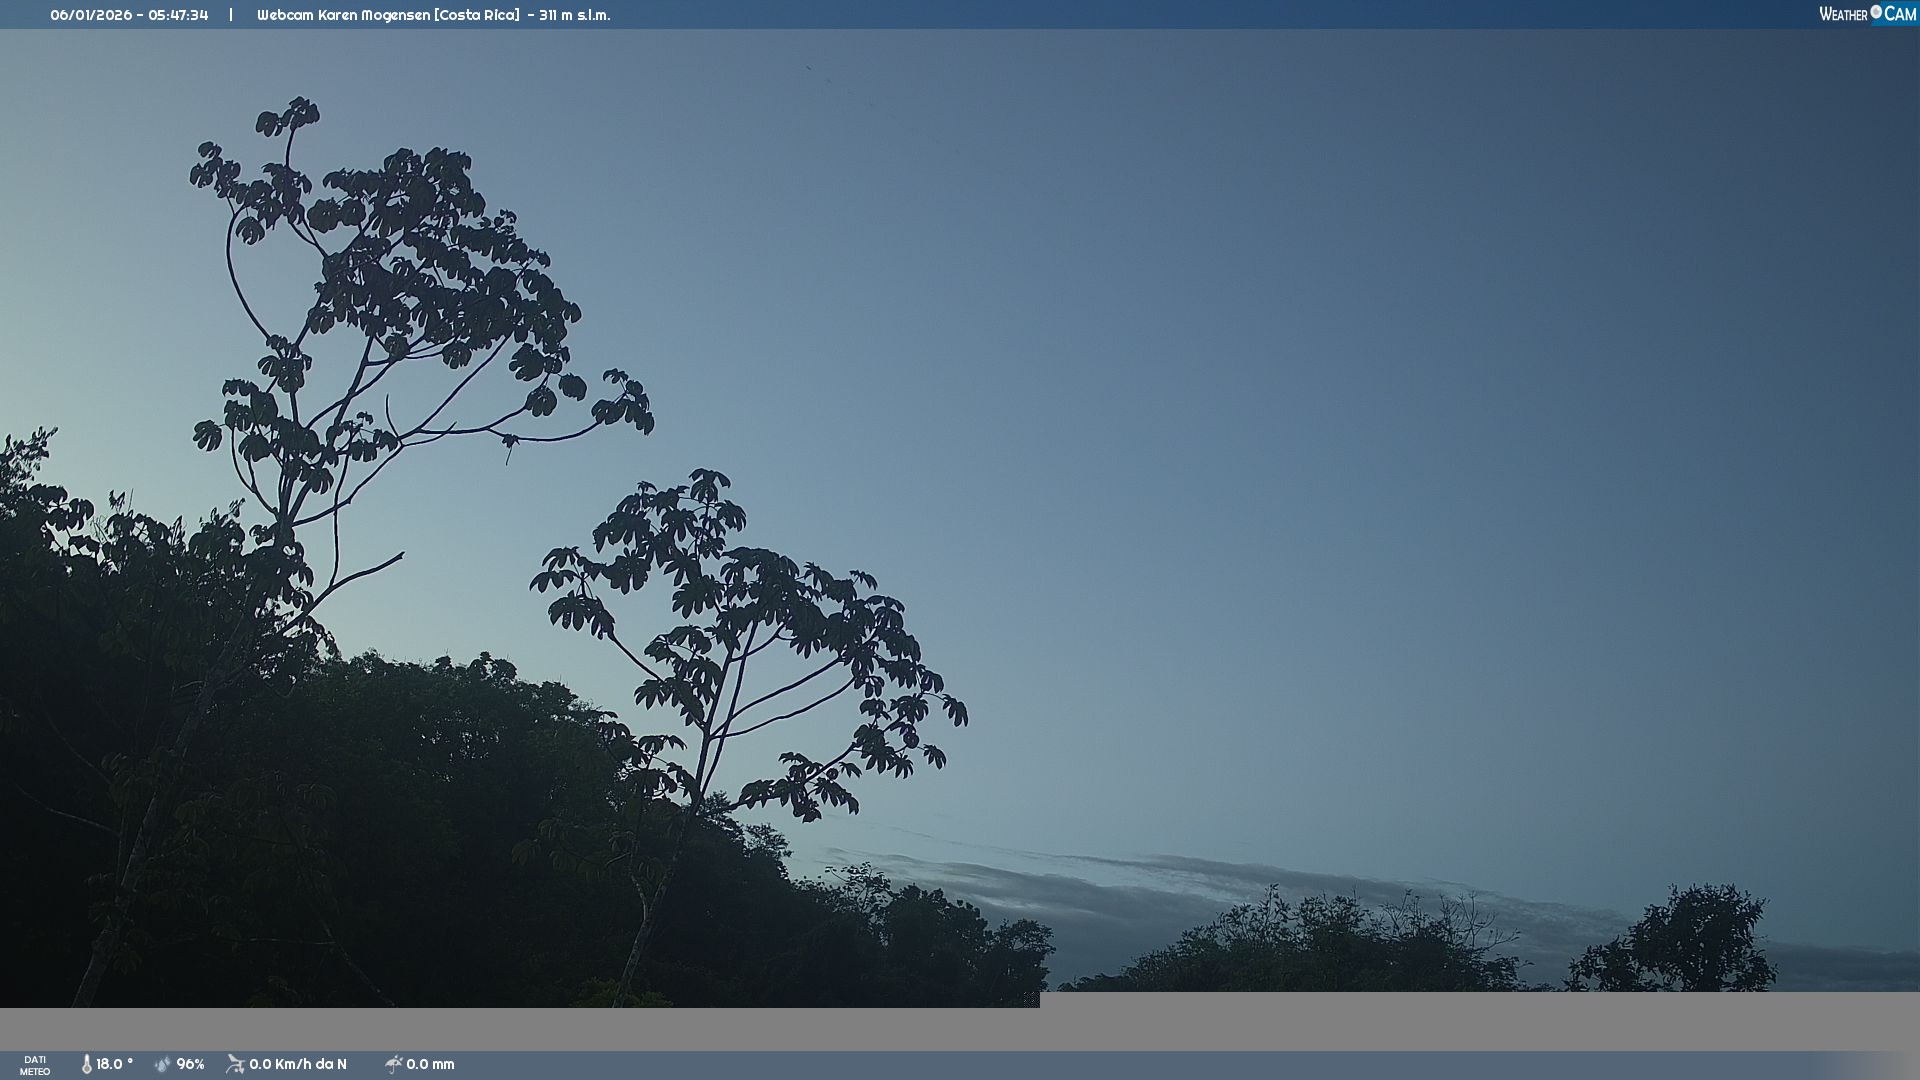Click the 18.0° temperature reading
Viewport: 1920px width, 1080px height.
(114, 1064)
